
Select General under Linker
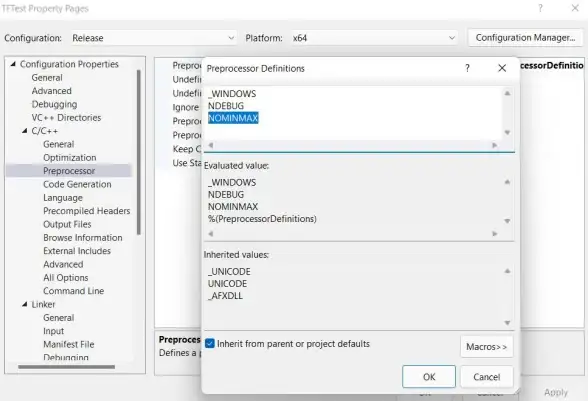58,318
